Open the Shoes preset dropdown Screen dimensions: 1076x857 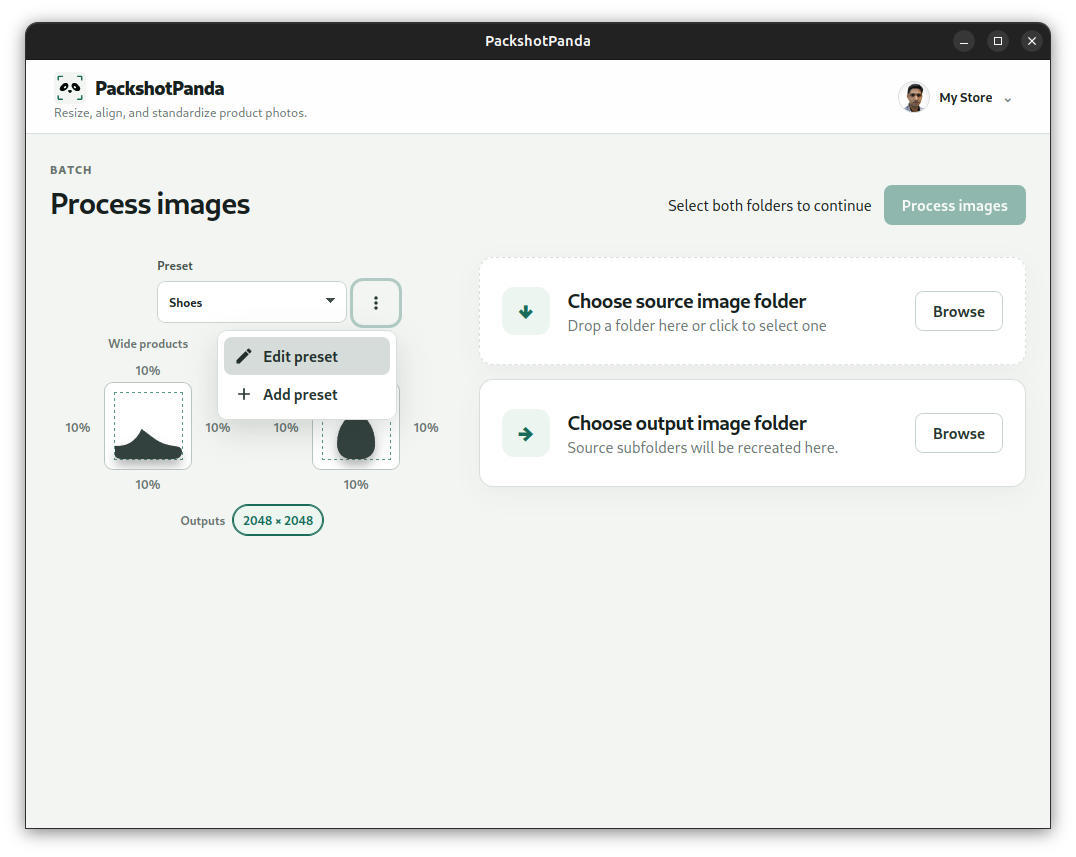click(x=252, y=302)
